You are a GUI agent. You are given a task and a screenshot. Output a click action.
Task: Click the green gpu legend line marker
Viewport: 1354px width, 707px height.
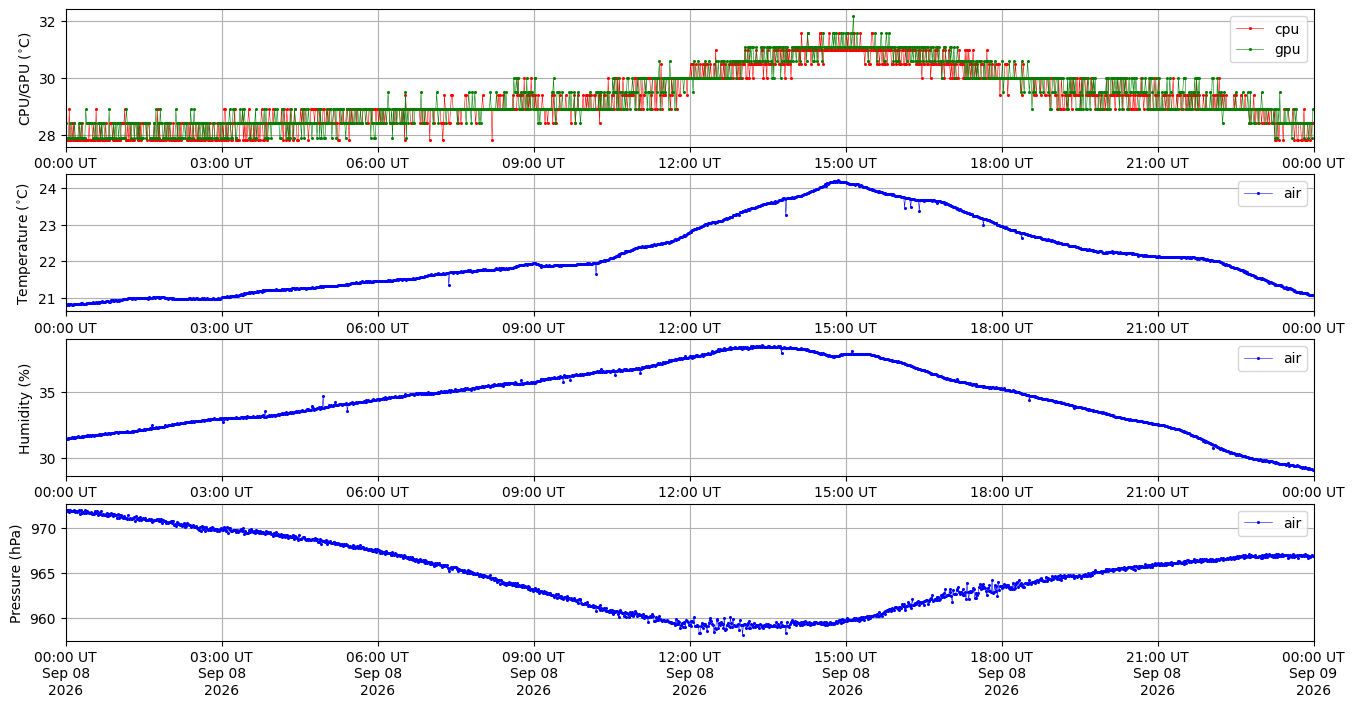[1251, 49]
